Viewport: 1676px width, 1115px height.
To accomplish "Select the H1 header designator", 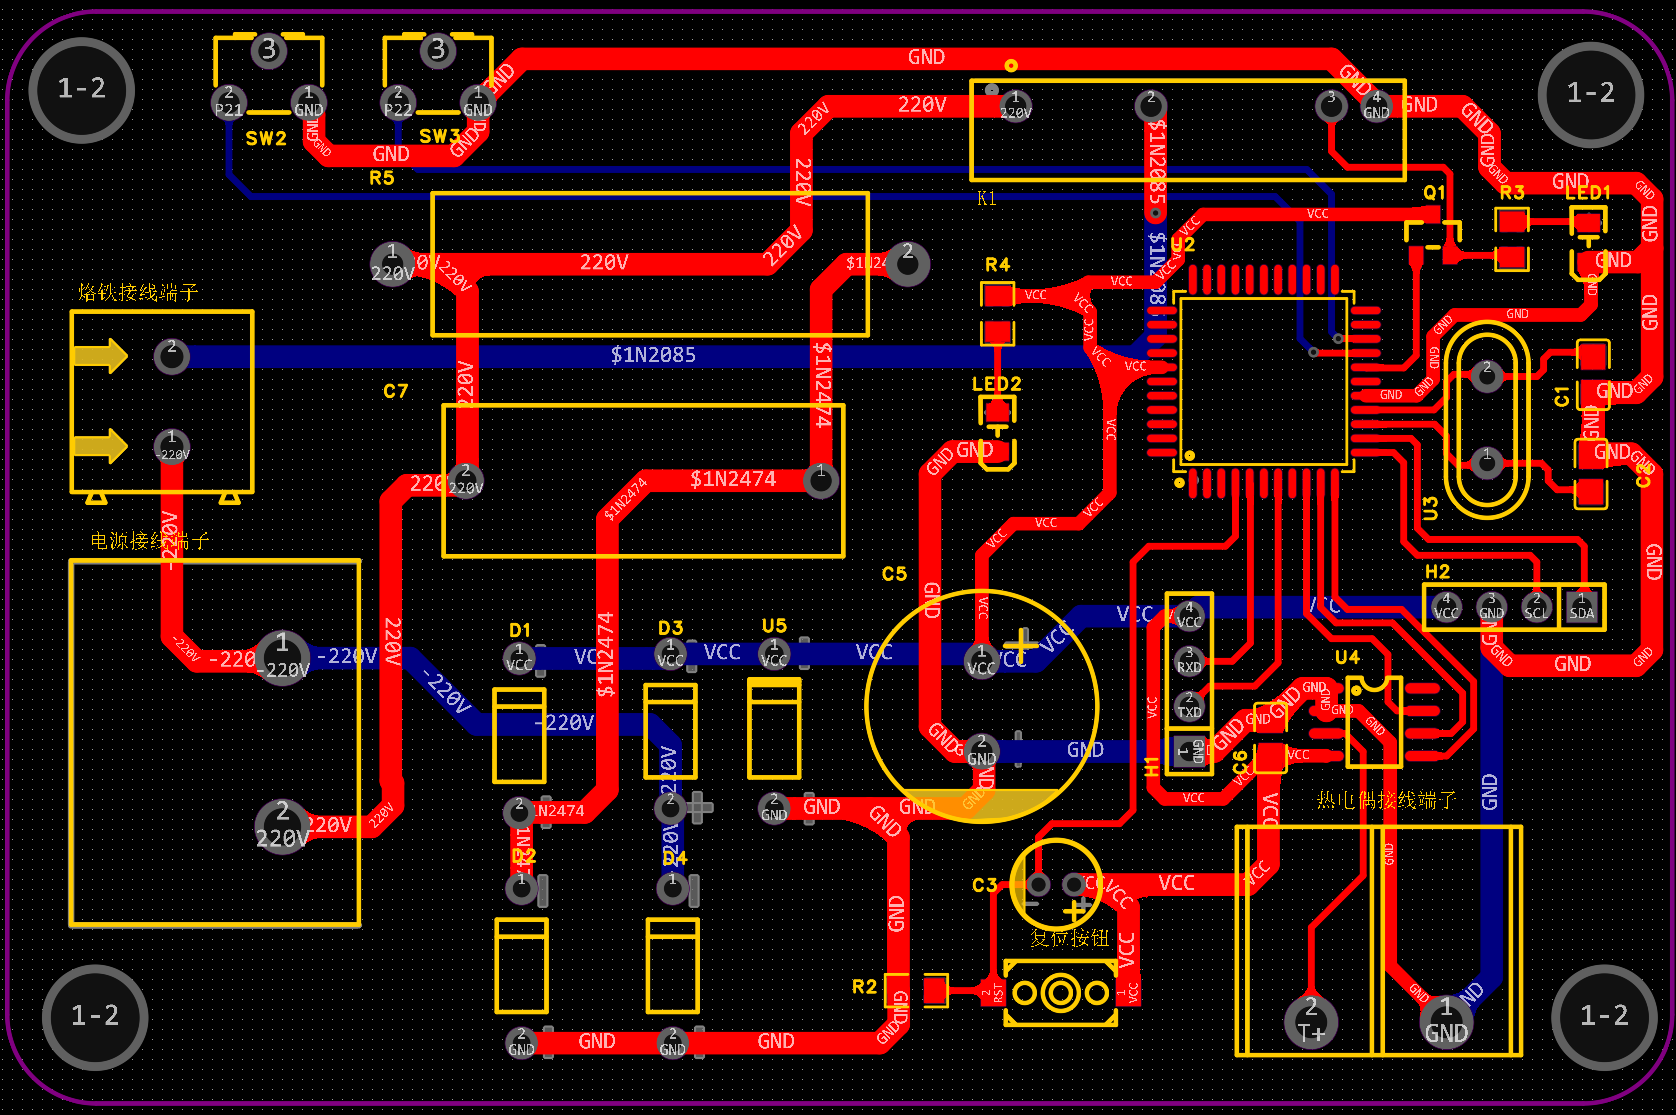I will [x=1151, y=767].
